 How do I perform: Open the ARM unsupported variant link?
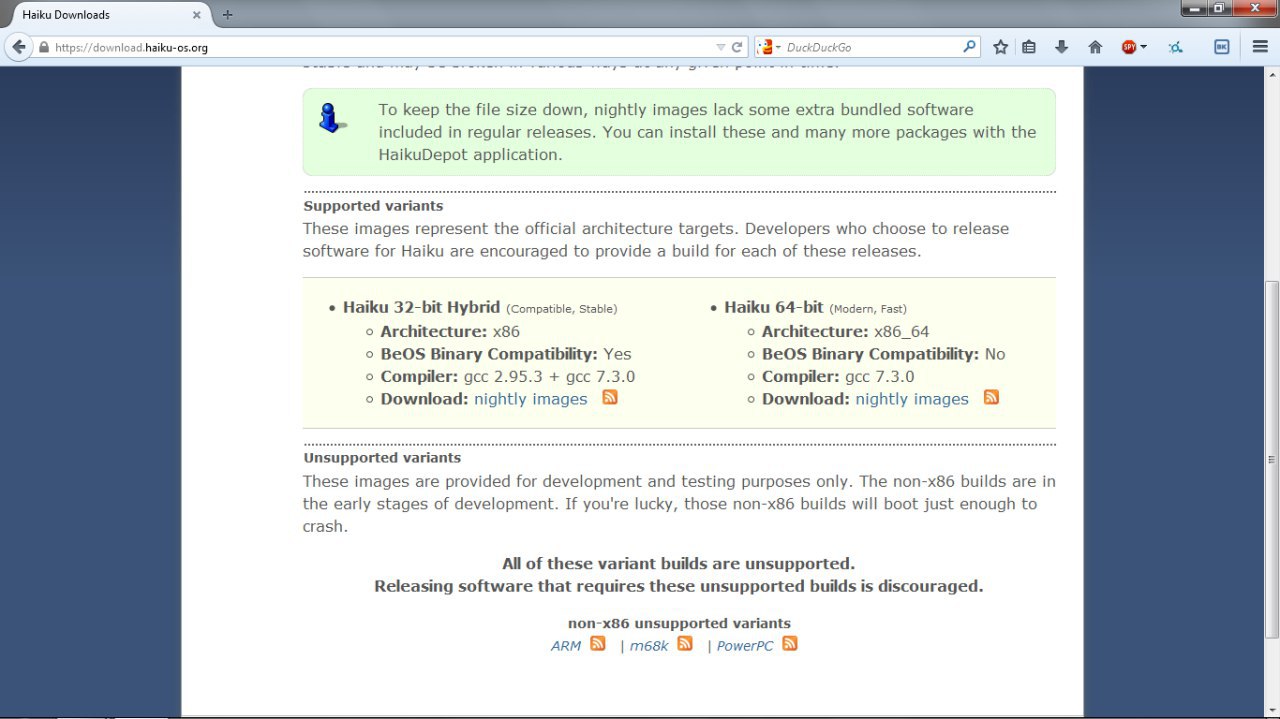(566, 646)
